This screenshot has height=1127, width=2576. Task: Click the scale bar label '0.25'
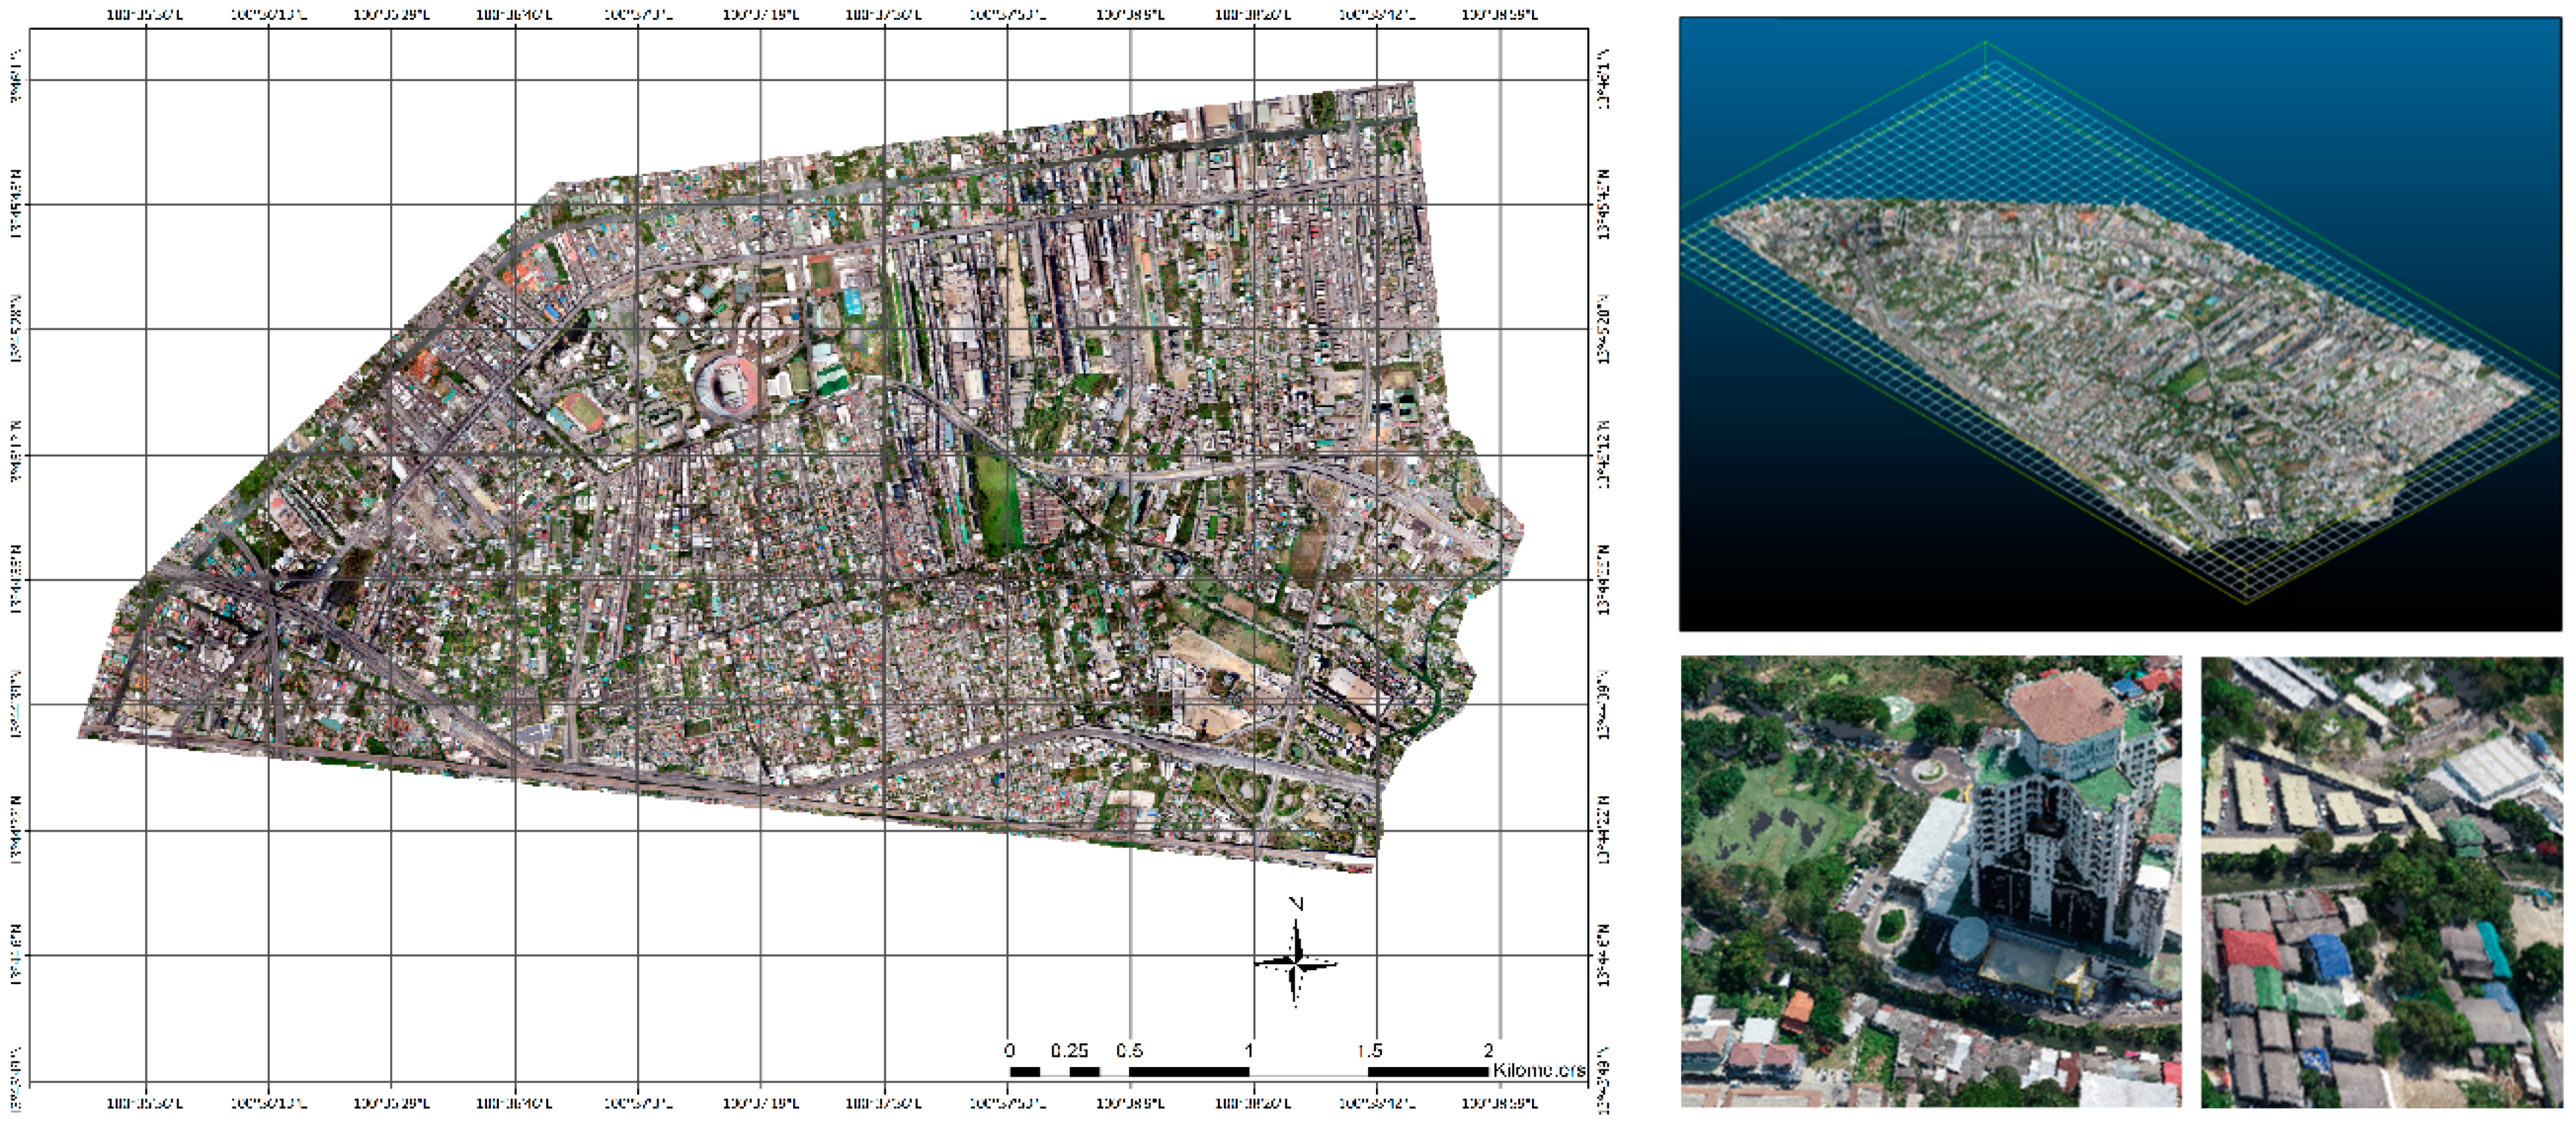[1069, 1050]
